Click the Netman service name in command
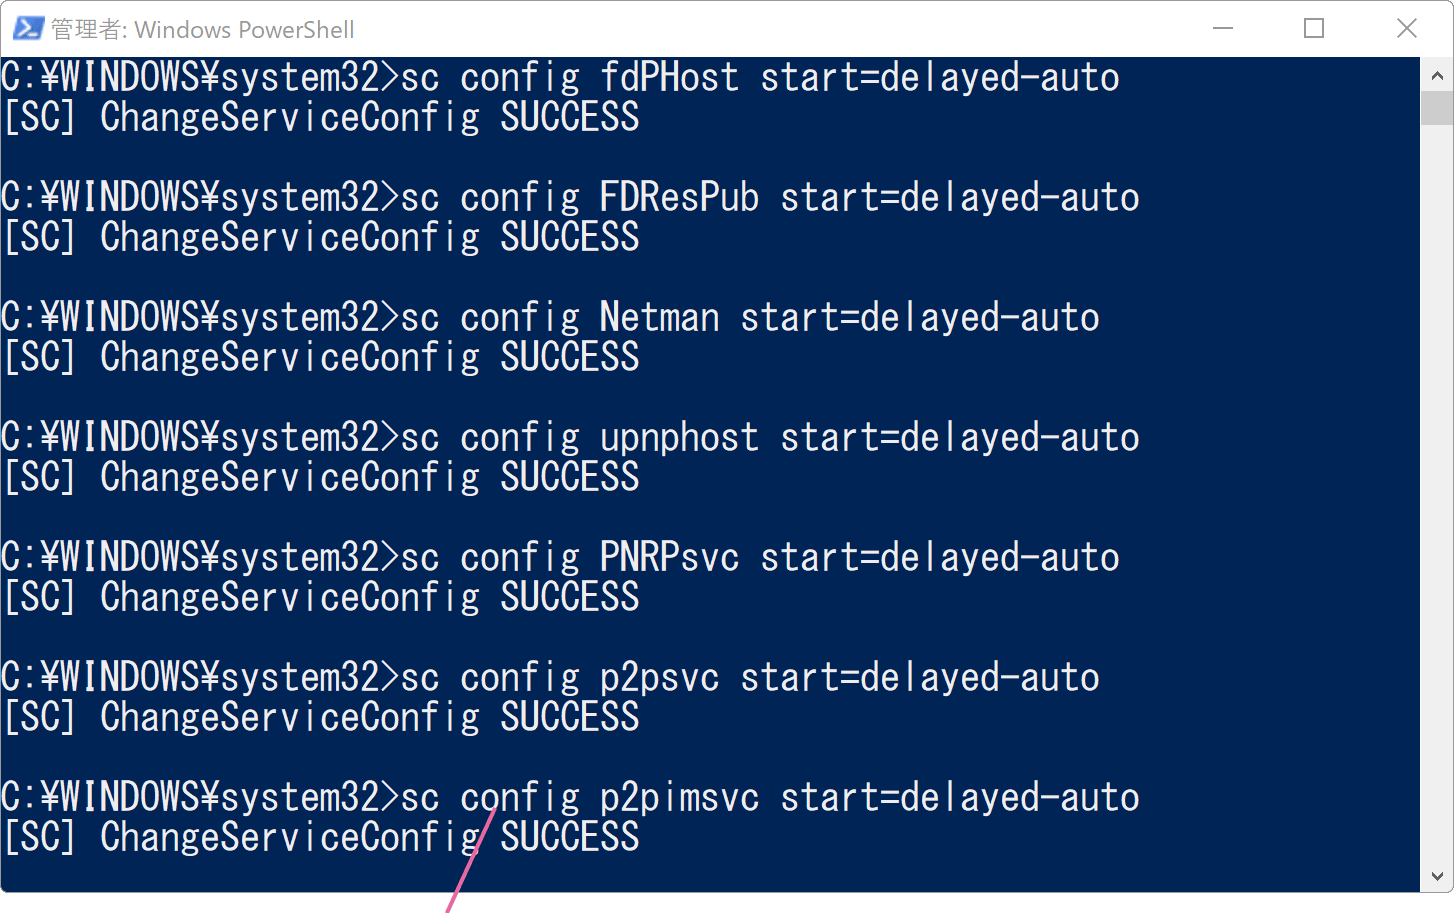Image resolution: width=1454 pixels, height=913 pixels. click(659, 318)
